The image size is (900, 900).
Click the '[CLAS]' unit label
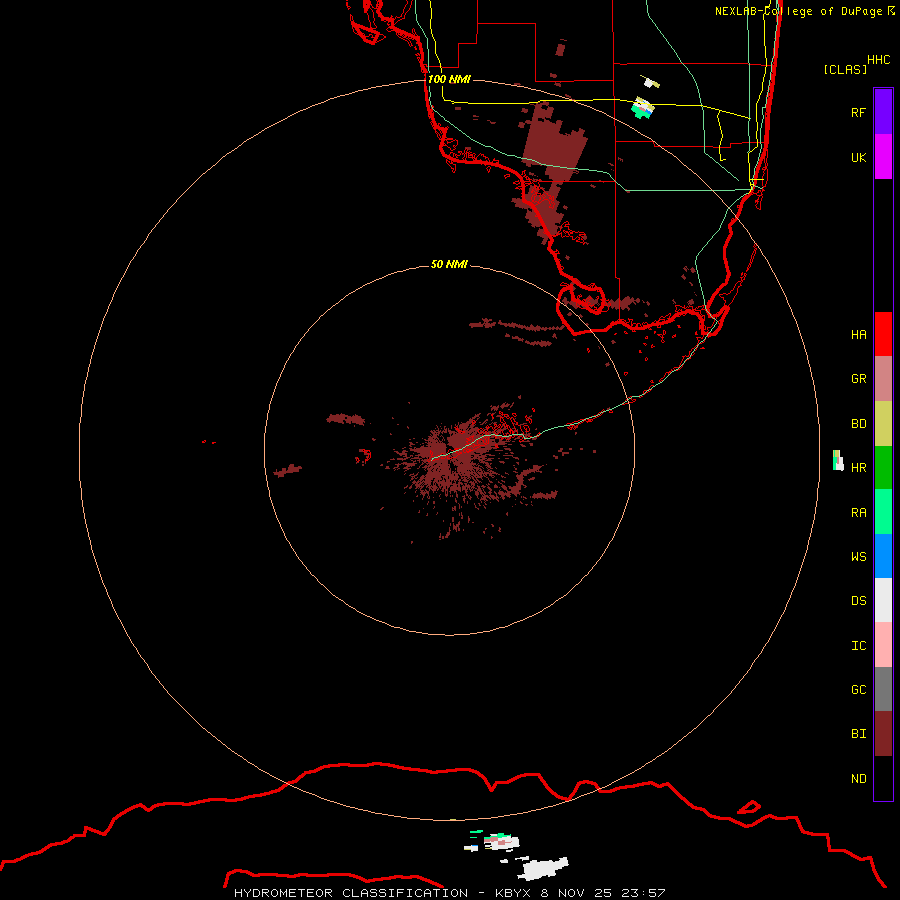(x=845, y=69)
